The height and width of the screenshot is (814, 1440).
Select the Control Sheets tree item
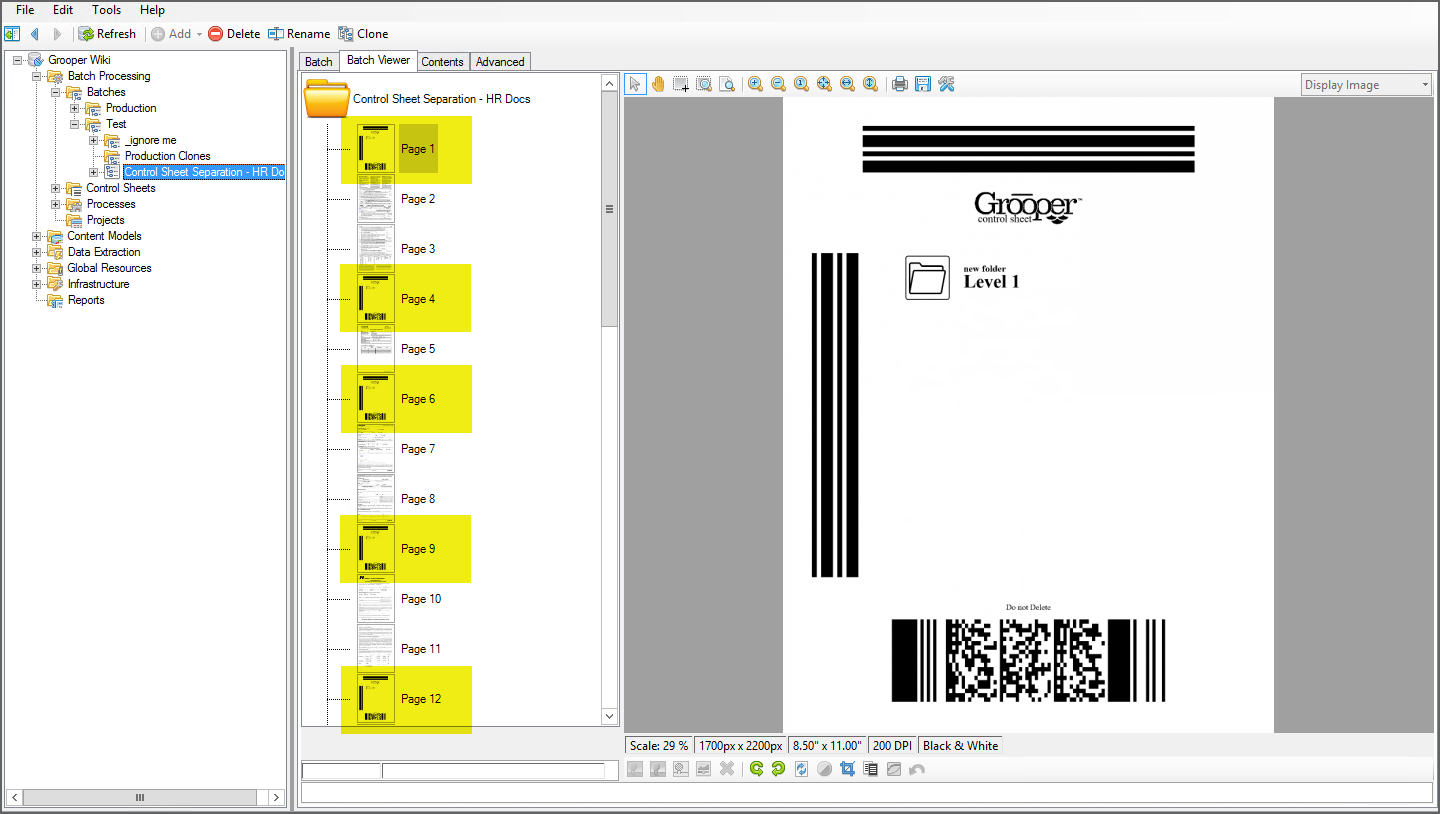point(121,188)
